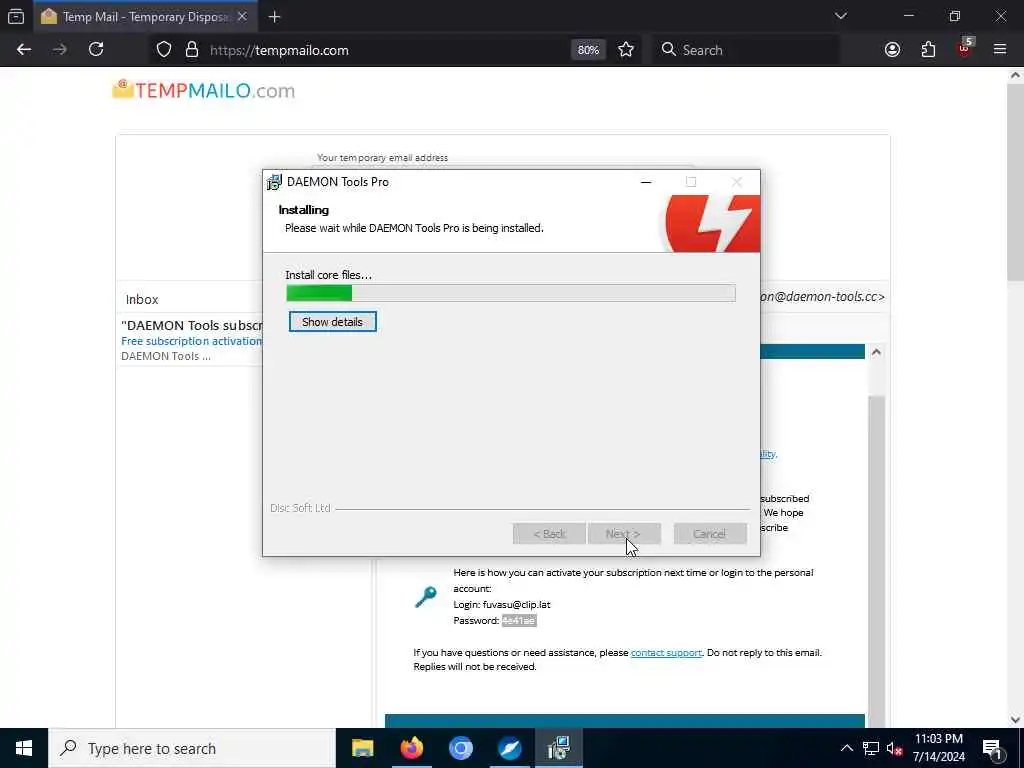Open the Windows Start menu
Image resolution: width=1024 pixels, height=768 pixels.
tap(24, 748)
